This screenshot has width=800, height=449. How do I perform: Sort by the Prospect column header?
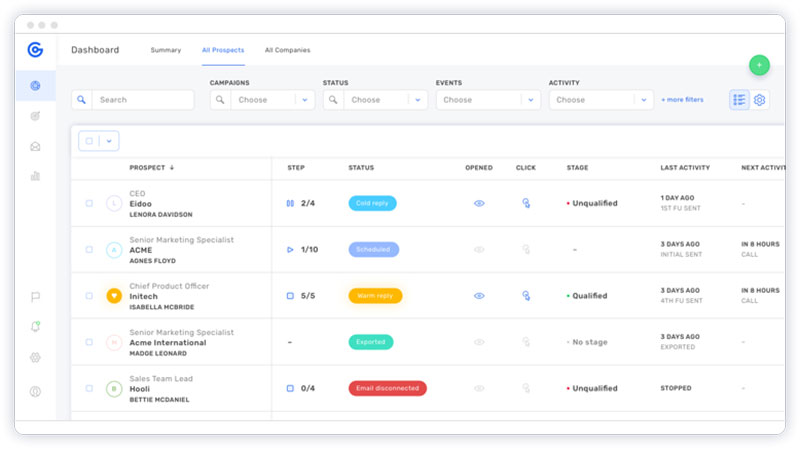[152, 167]
